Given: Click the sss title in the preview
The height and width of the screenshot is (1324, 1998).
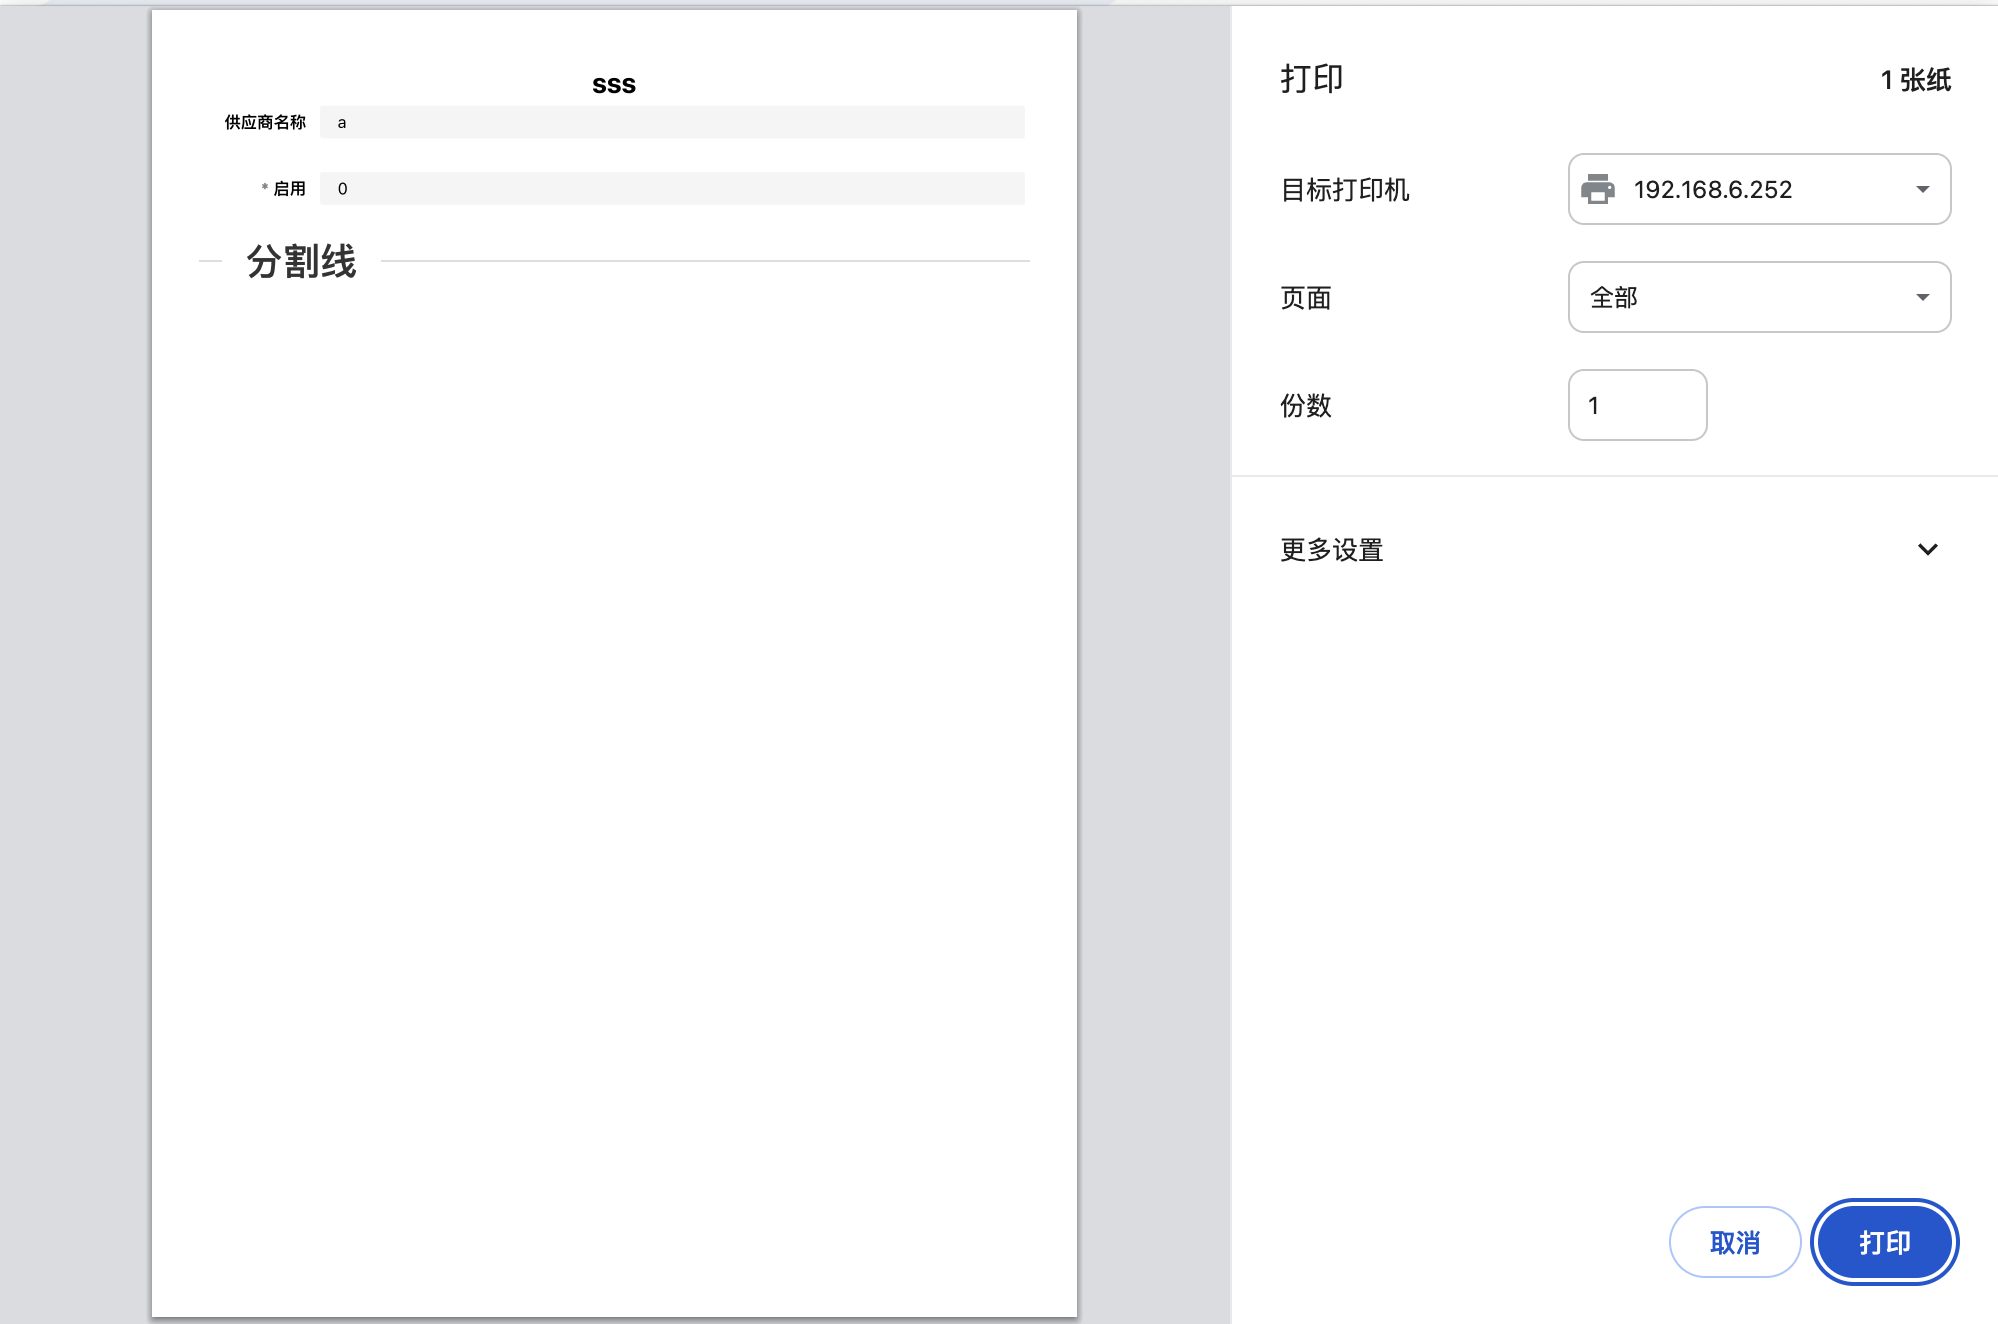Looking at the screenshot, I should coord(613,84).
